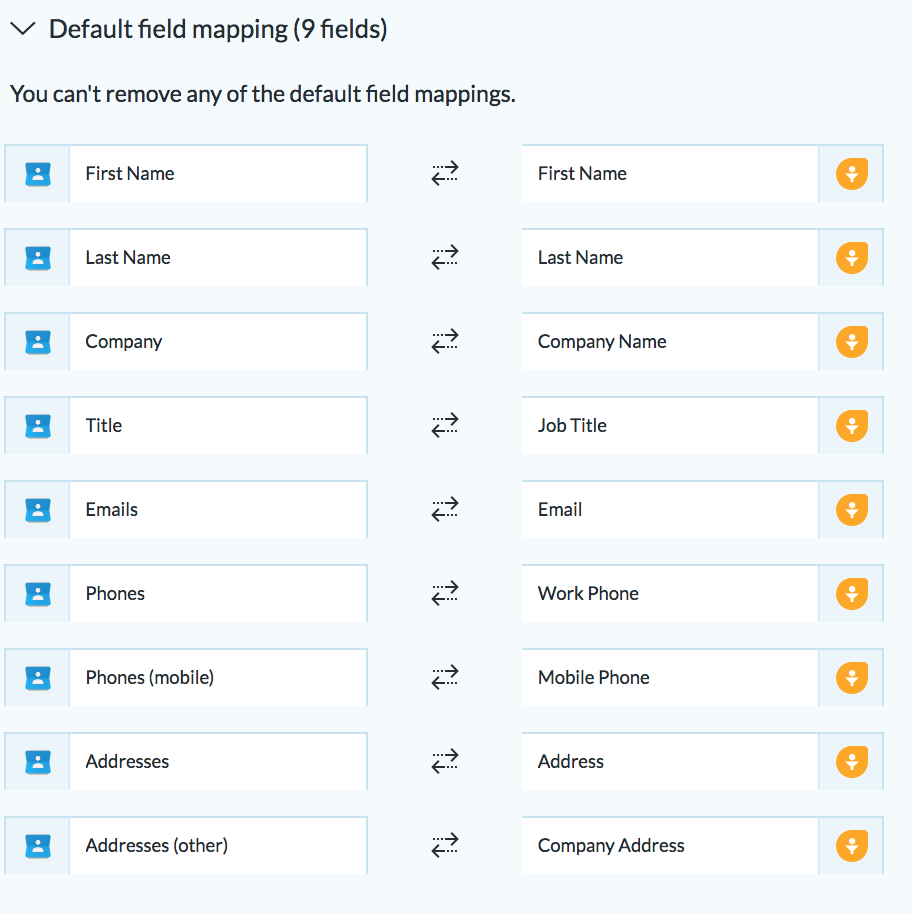Screen dimensions: 912x914
Task: Click the orange icon next to Work Phone
Action: 852,593
